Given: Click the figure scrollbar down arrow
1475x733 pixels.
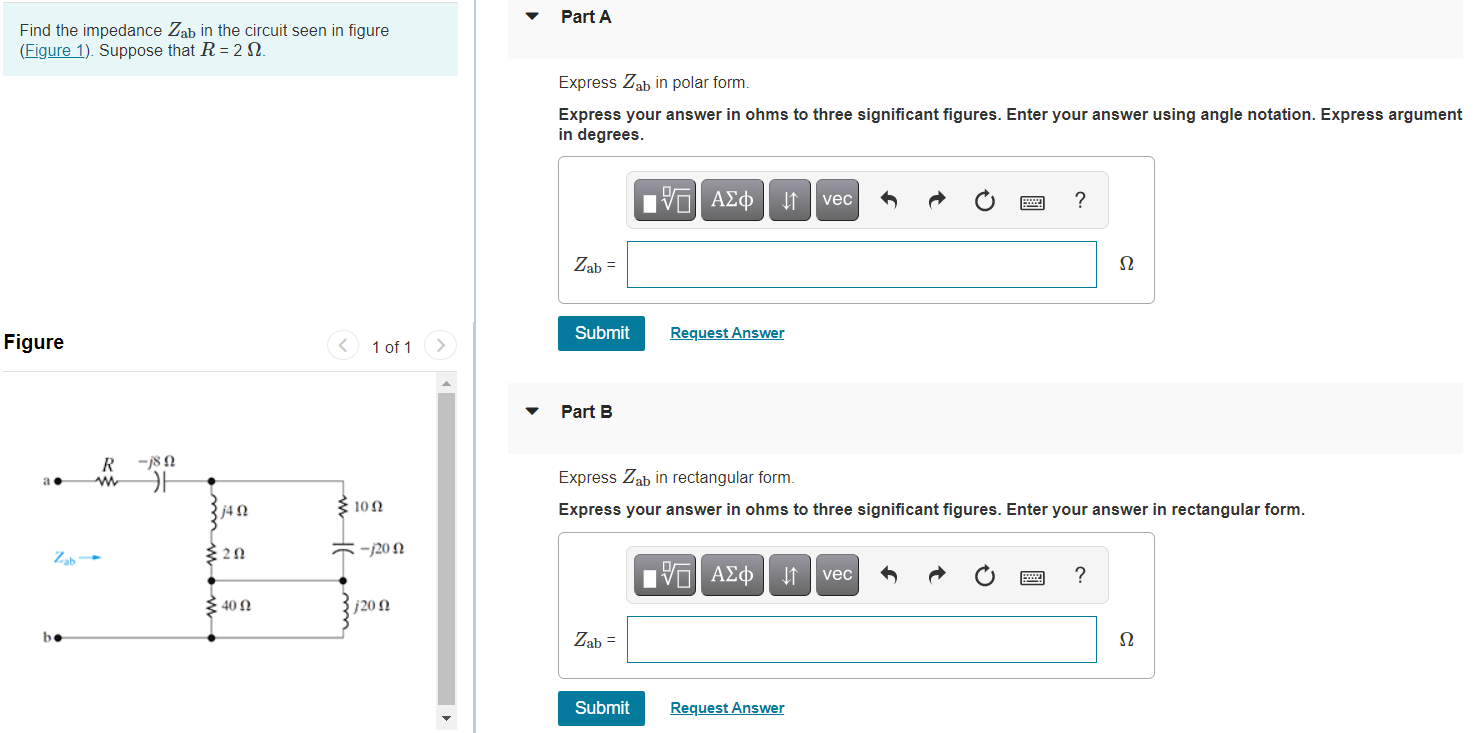Looking at the screenshot, I should click(447, 719).
